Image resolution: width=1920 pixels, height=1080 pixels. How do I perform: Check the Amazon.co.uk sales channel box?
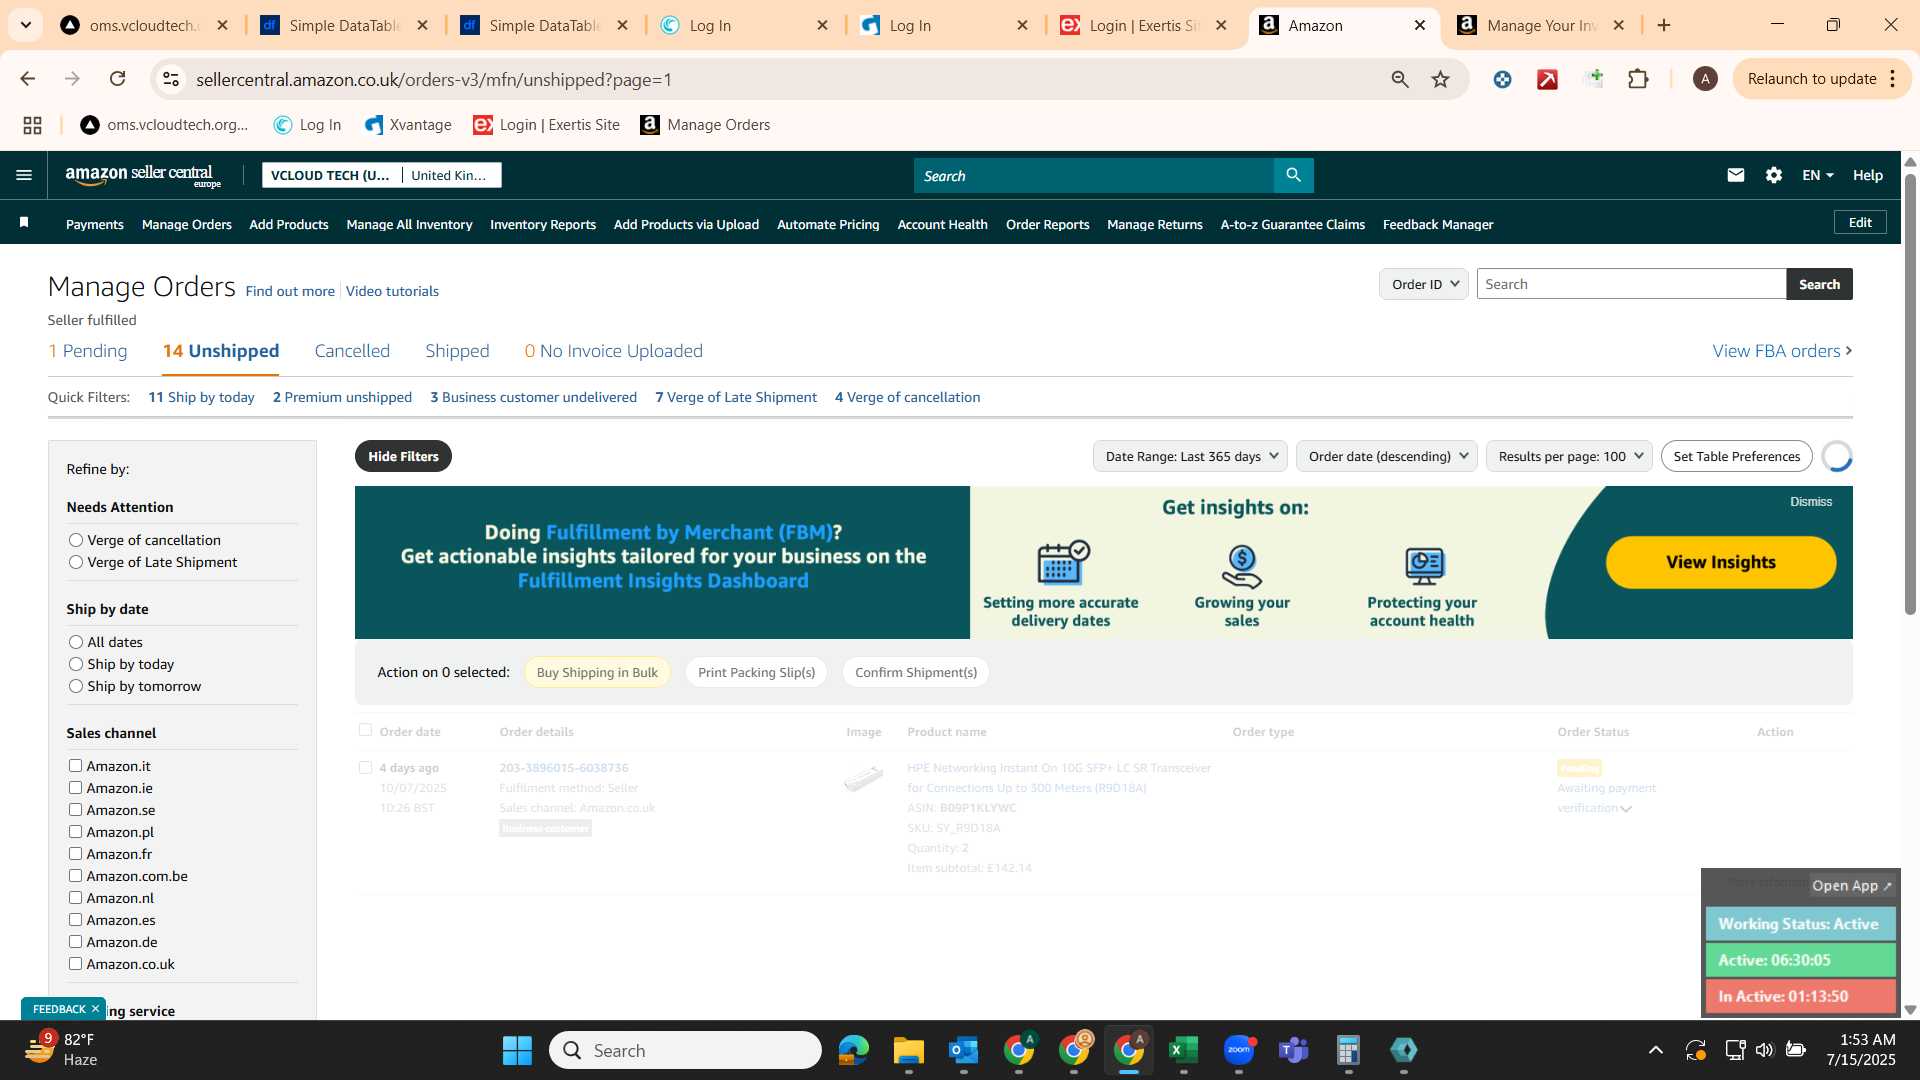tap(75, 963)
